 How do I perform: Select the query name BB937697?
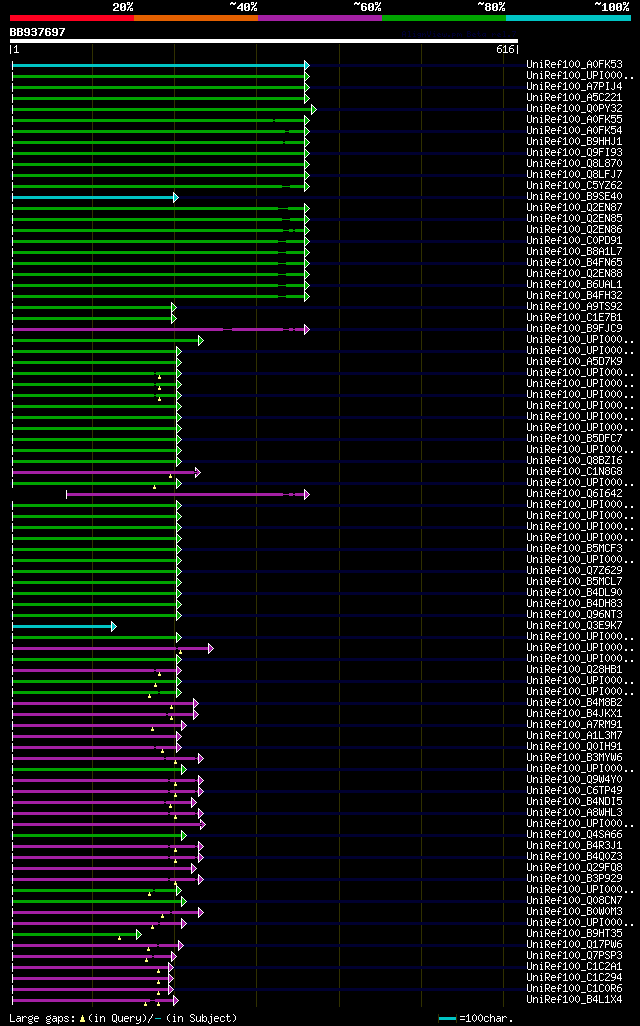click(37, 32)
